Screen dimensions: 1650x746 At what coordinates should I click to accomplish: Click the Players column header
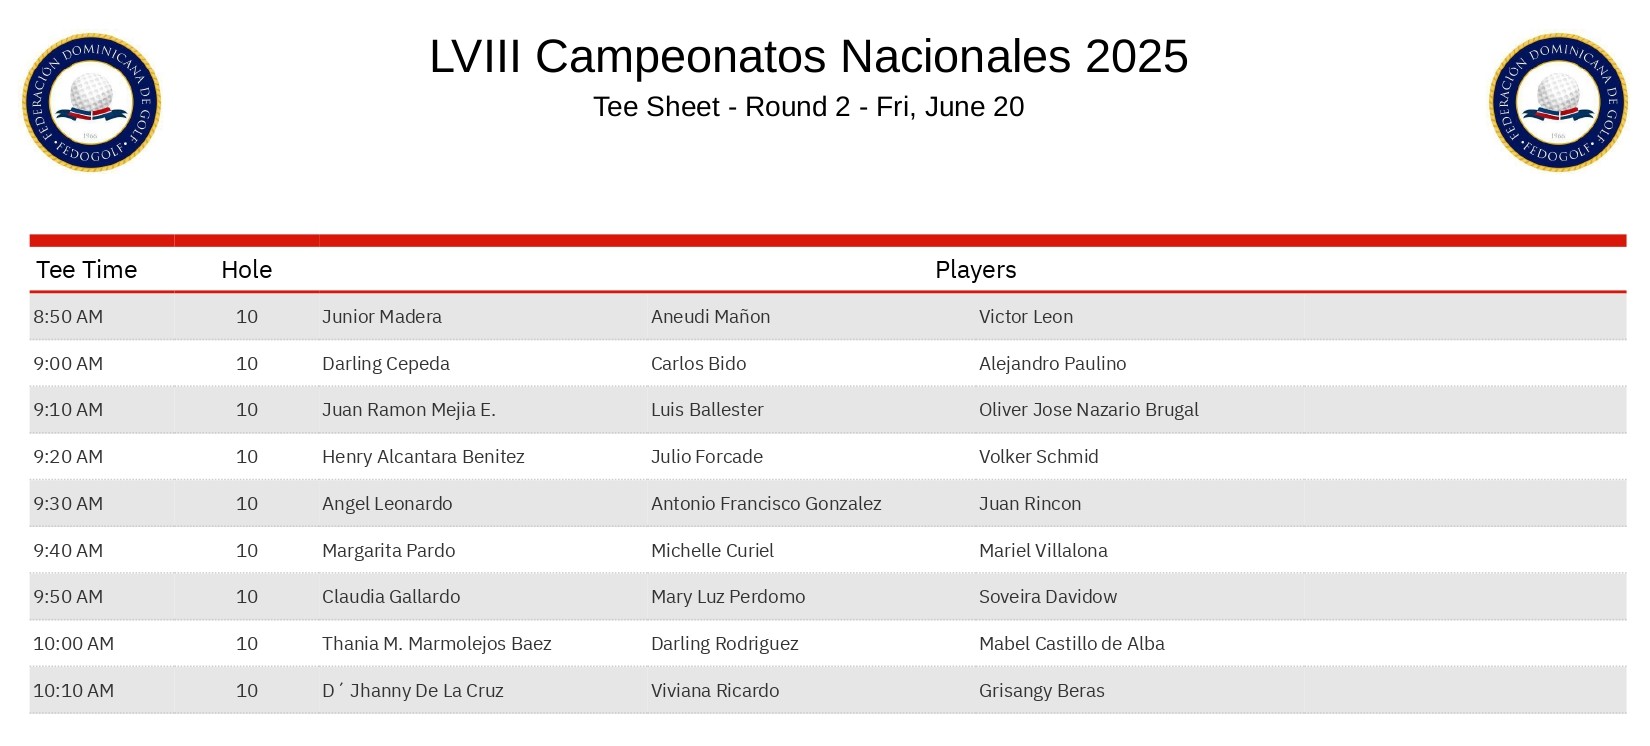[x=975, y=270]
